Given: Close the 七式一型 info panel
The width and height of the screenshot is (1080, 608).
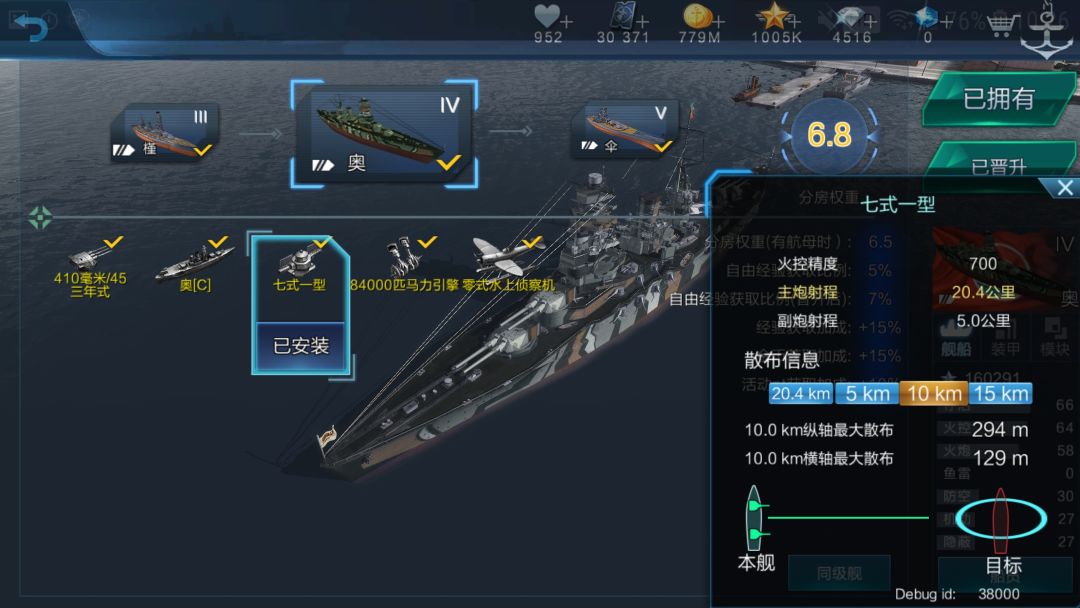Looking at the screenshot, I should pos(1065,187).
